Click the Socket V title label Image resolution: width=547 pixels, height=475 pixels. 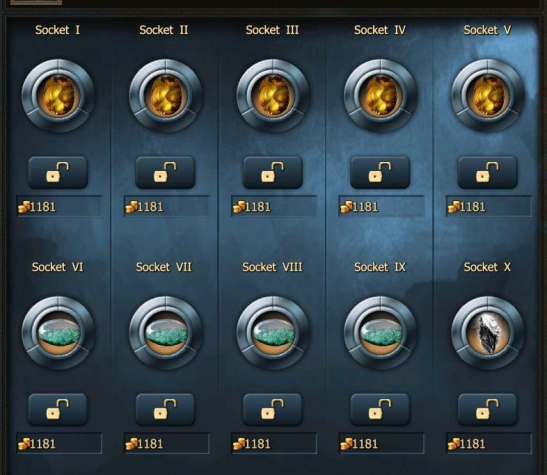[487, 30]
